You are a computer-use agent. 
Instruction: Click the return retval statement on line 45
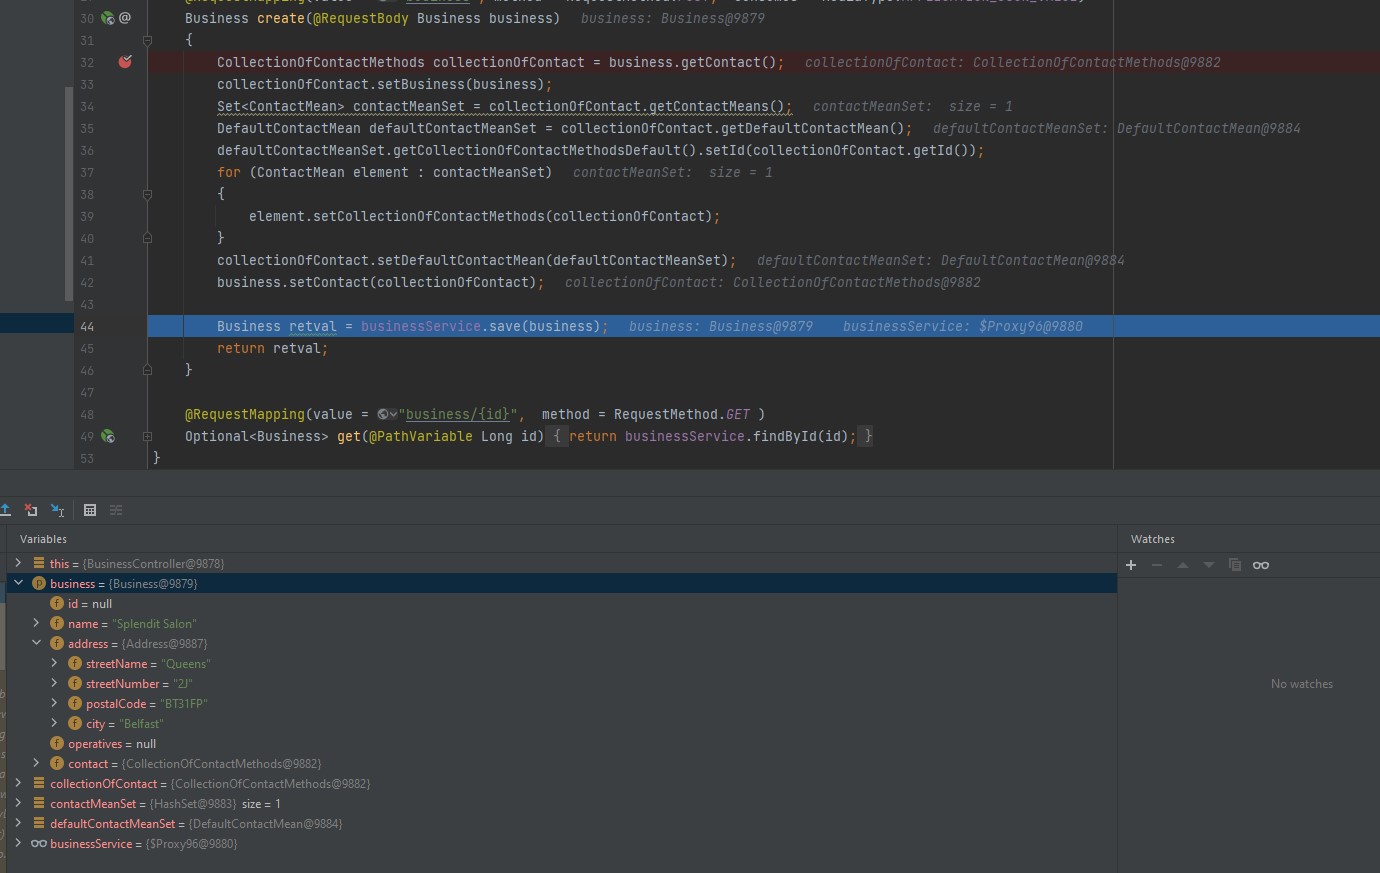(x=272, y=348)
